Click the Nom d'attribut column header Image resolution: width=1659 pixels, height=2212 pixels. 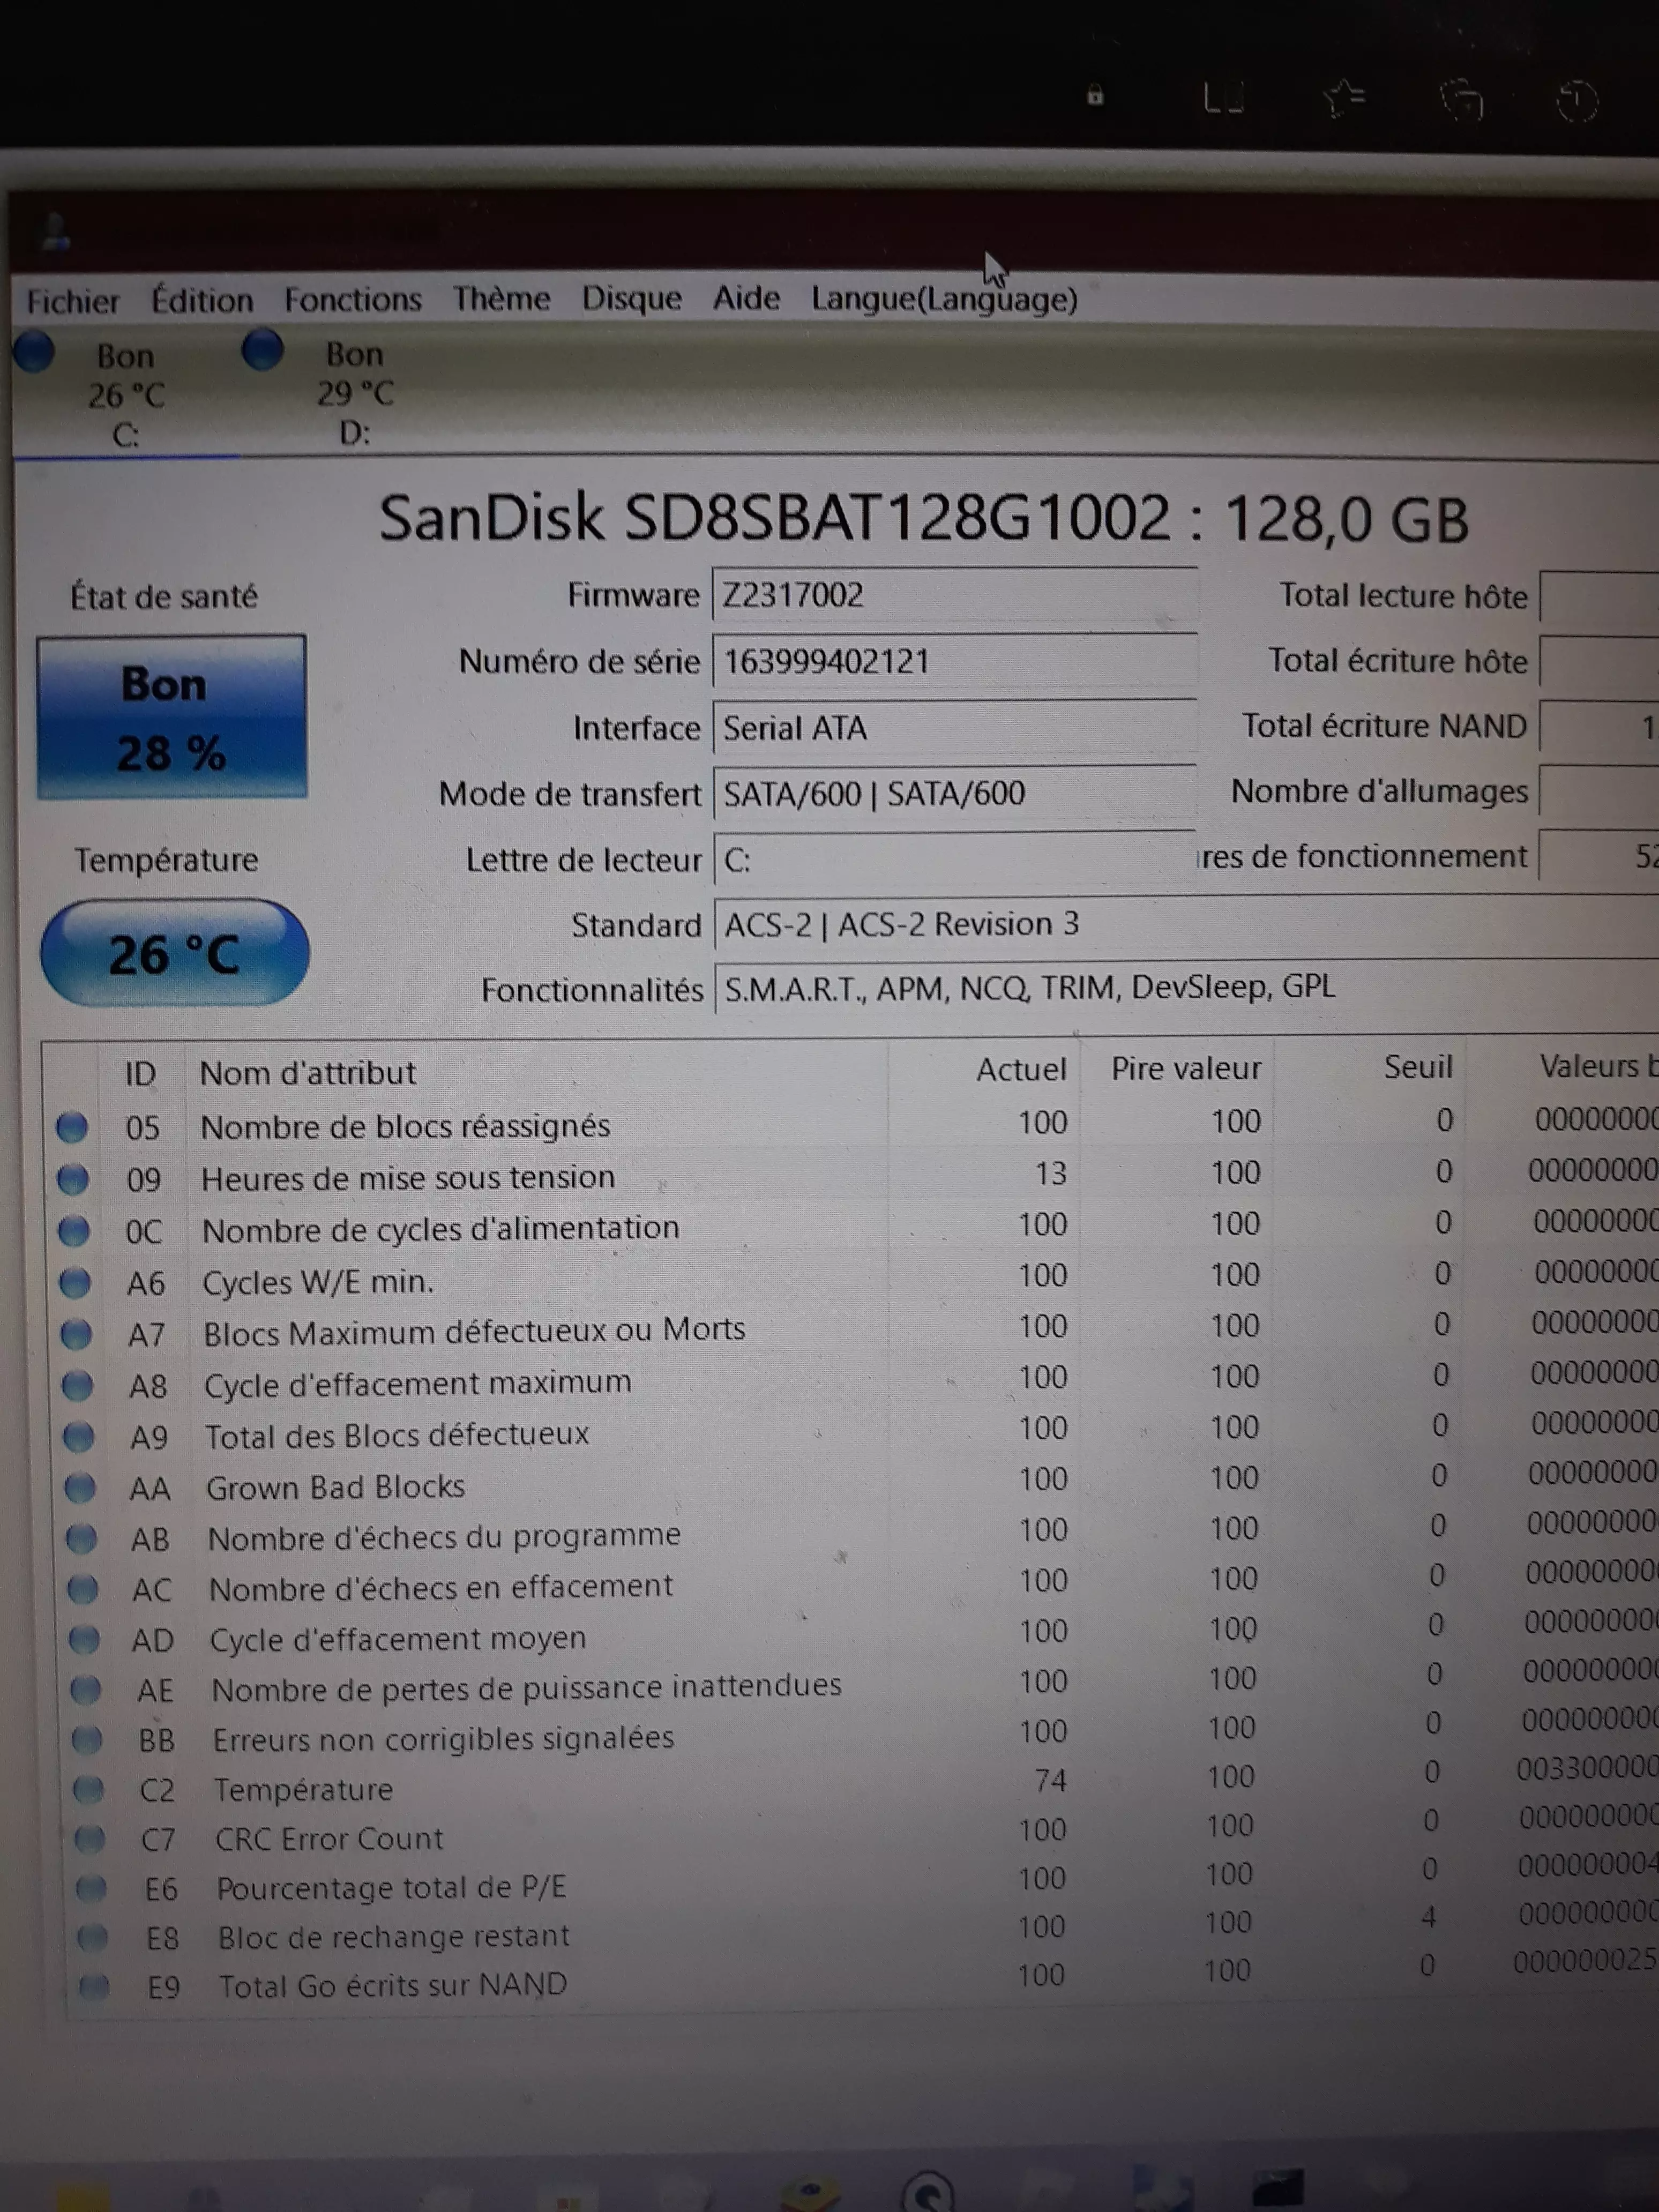tap(308, 1072)
